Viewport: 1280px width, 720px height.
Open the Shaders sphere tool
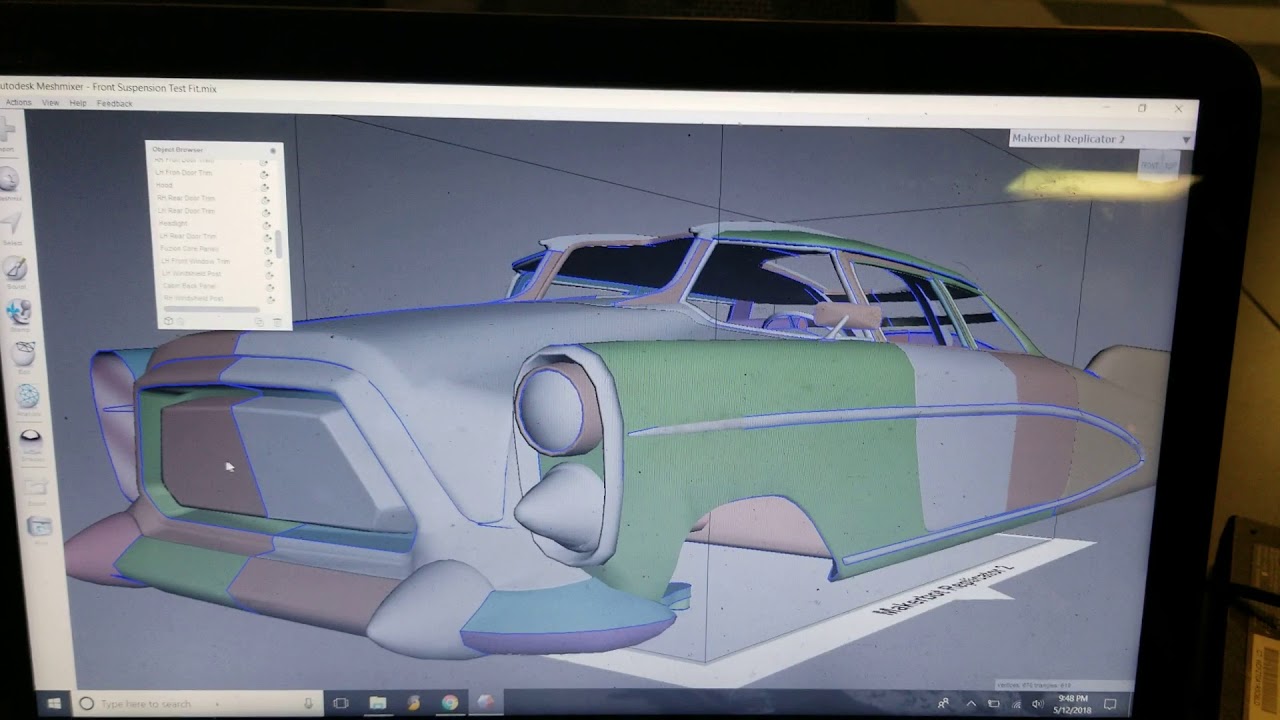32,439
